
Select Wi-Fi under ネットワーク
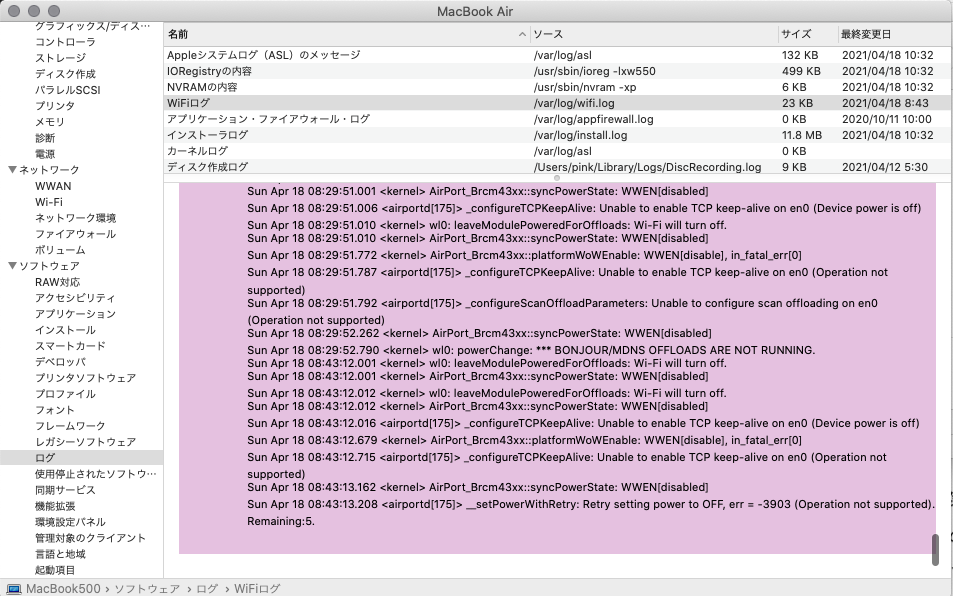49,202
